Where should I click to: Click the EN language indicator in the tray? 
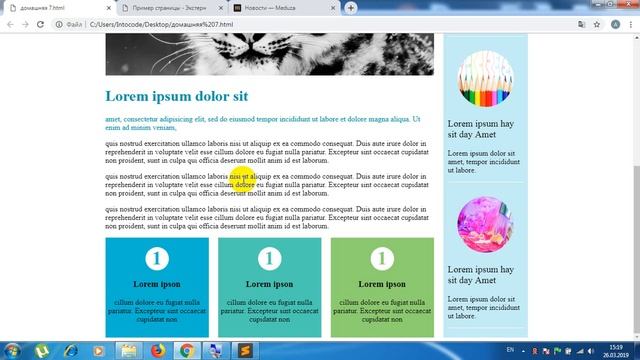tap(510, 350)
